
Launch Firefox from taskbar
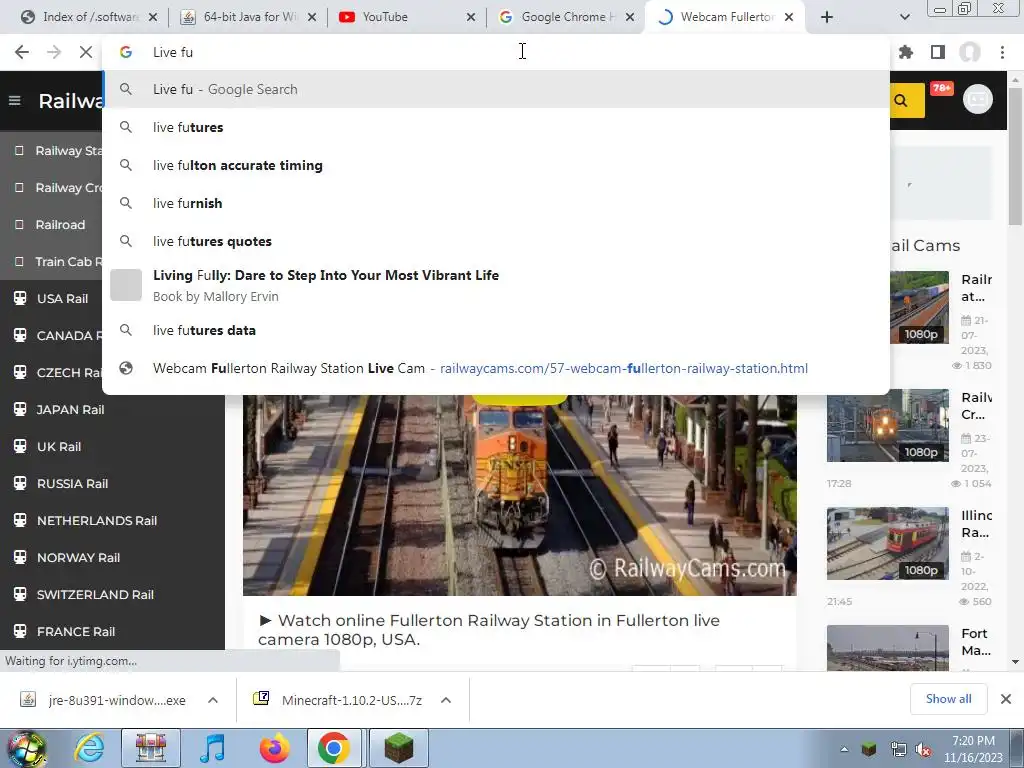click(274, 748)
